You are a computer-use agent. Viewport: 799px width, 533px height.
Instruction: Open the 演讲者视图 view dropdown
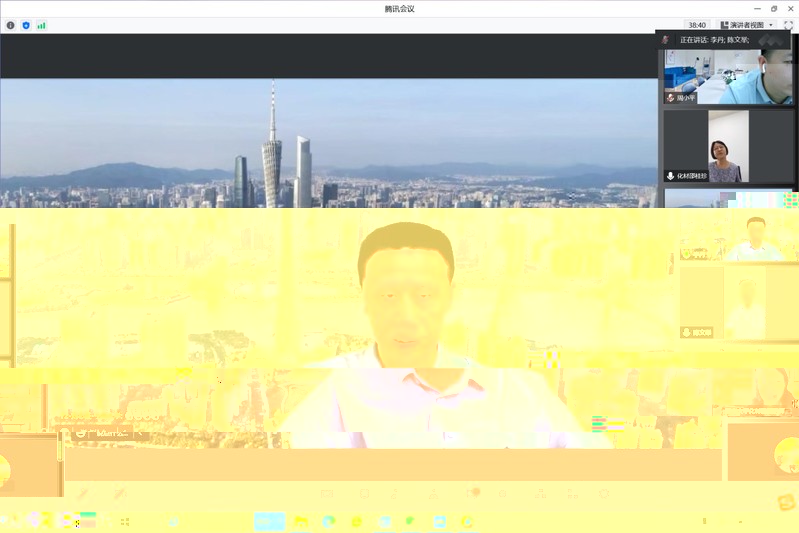[x=746, y=25]
